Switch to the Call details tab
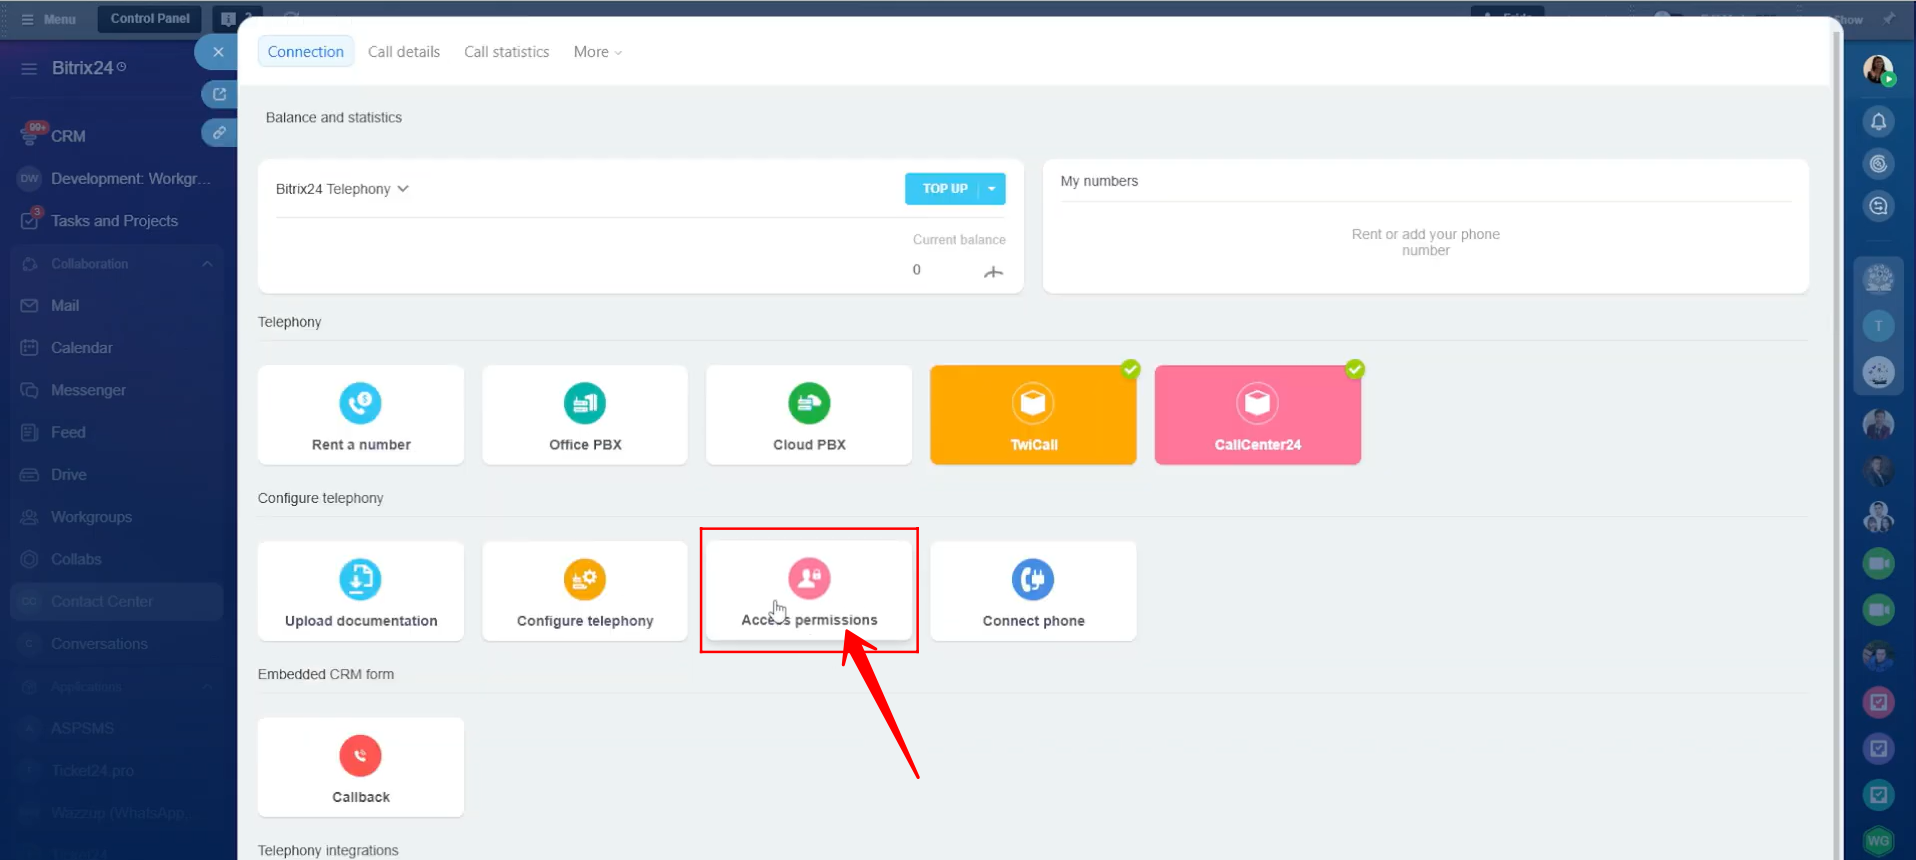The width and height of the screenshot is (1916, 860). (x=403, y=52)
